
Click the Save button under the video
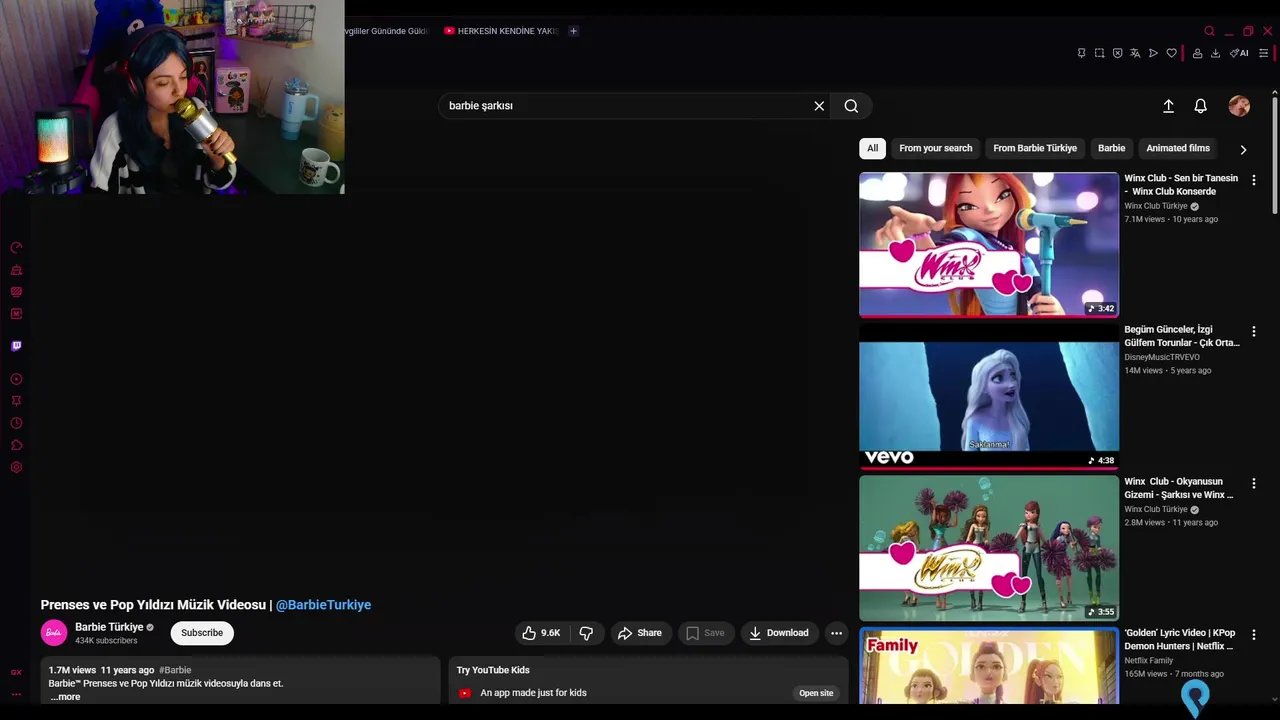pos(705,633)
